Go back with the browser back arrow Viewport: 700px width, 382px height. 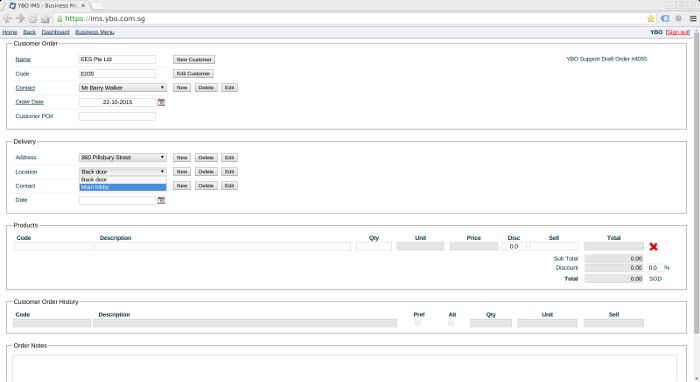coord(7,19)
